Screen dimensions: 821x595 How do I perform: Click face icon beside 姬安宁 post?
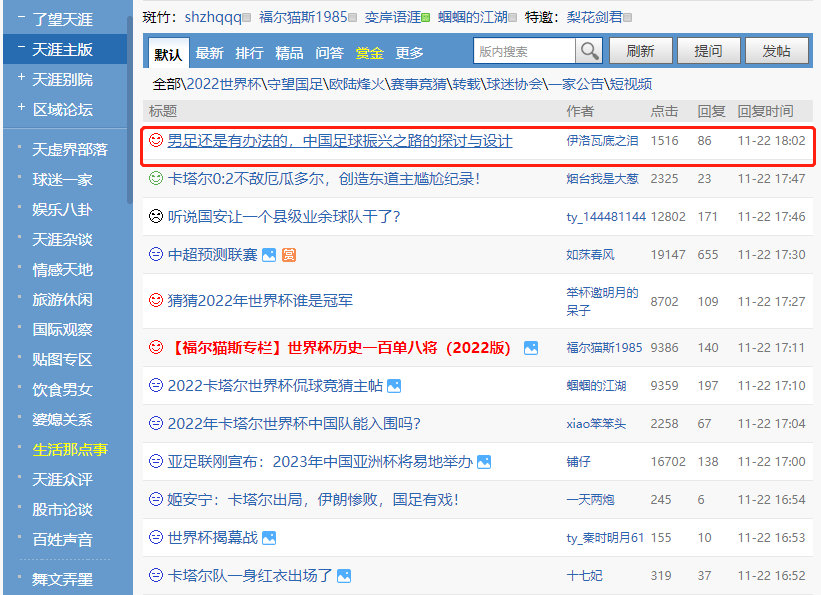156,499
